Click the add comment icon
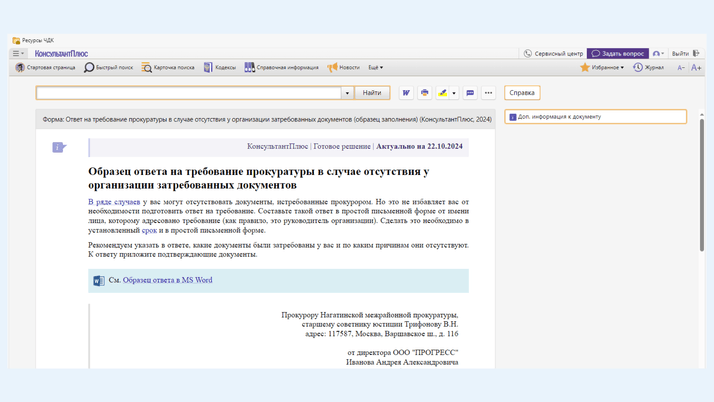This screenshot has height=402, width=714. [x=470, y=93]
